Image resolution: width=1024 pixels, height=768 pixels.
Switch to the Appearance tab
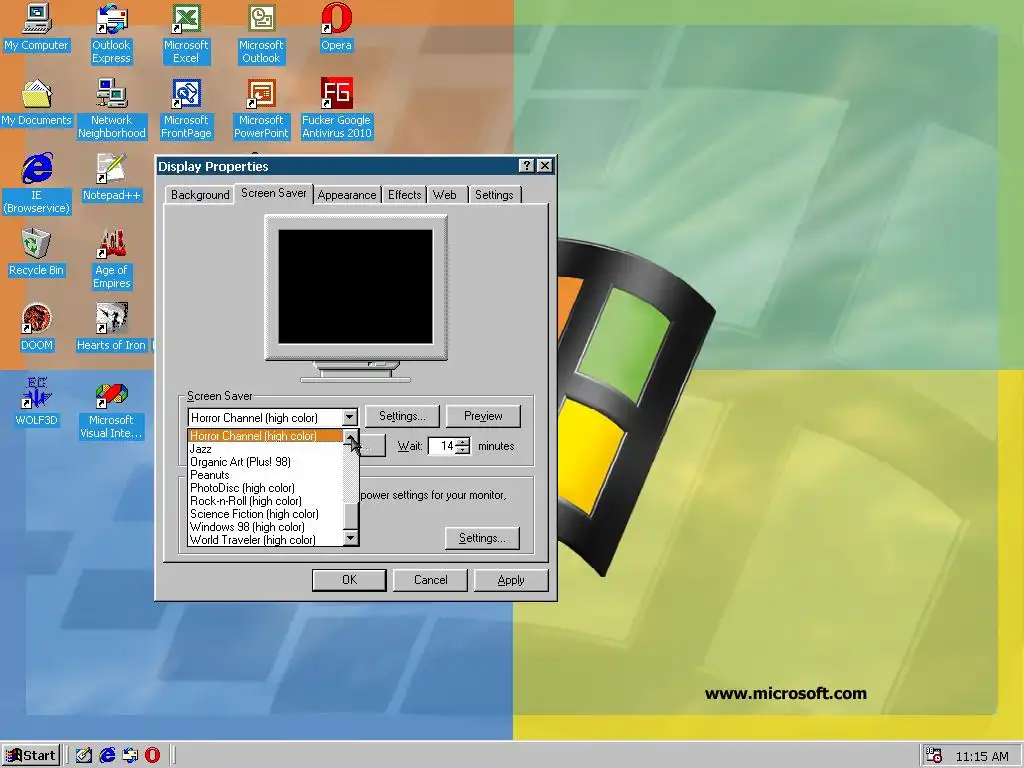point(347,195)
